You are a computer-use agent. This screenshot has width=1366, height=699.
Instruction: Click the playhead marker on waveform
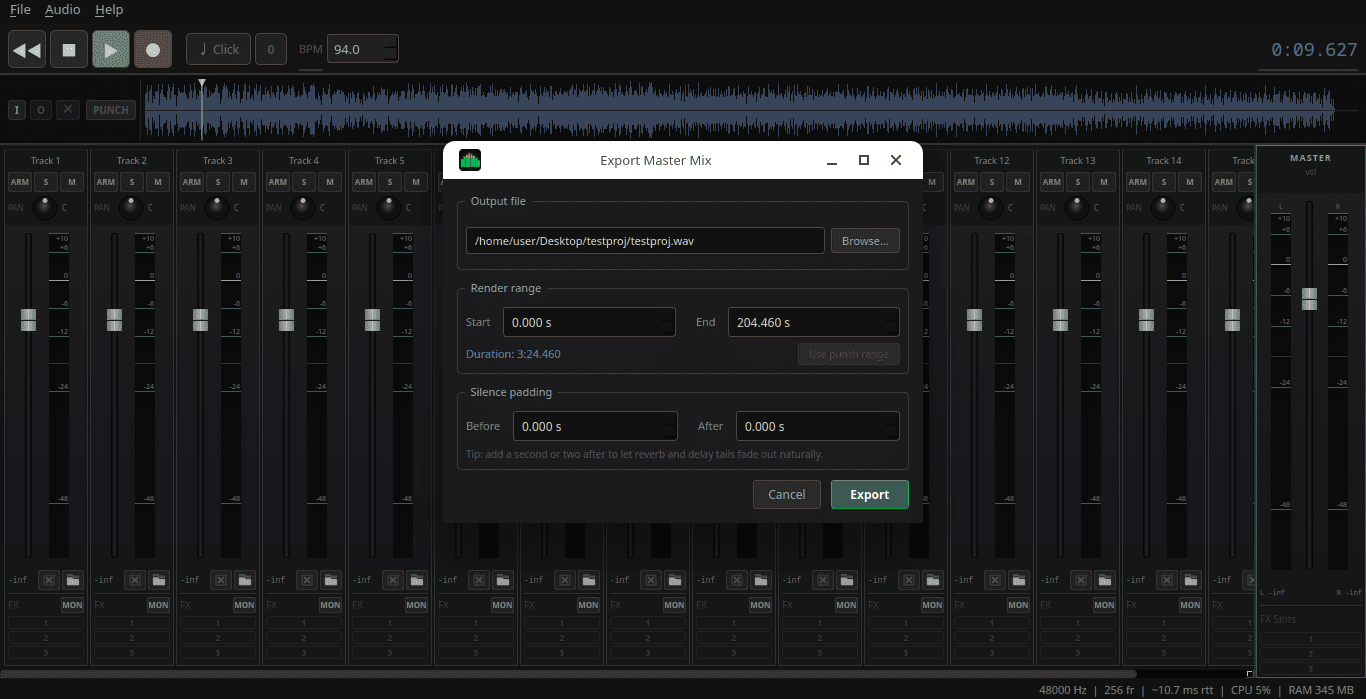pos(202,85)
